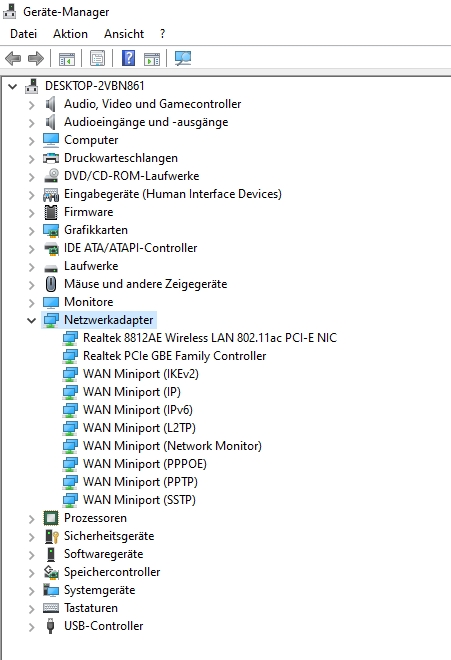
Task: Open Properties via the toolbar sheet icon
Action: tap(97, 58)
